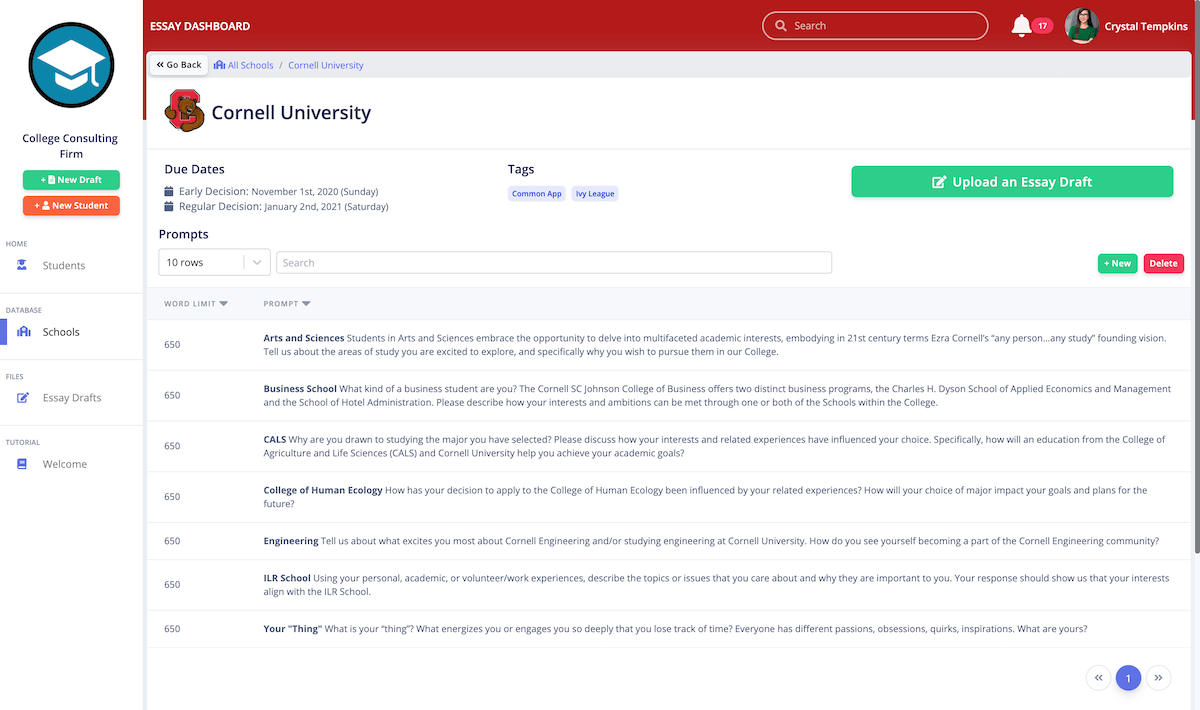Open Crystal Tempkins profile avatar
Image resolution: width=1200 pixels, height=710 pixels.
[1082, 26]
